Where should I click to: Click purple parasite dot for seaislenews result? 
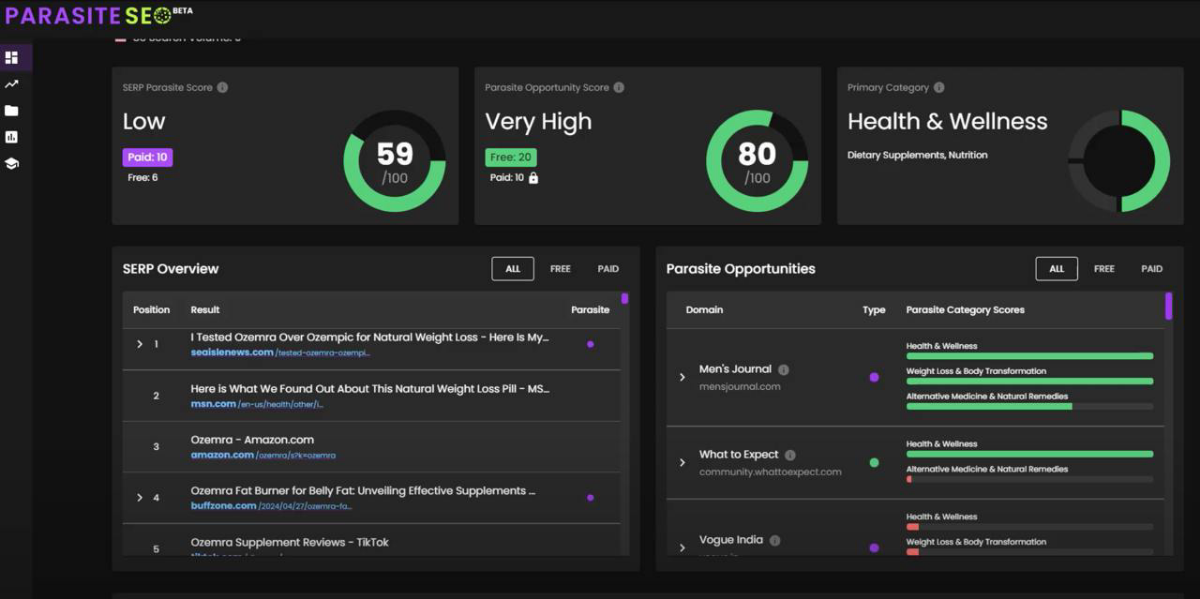coord(590,344)
